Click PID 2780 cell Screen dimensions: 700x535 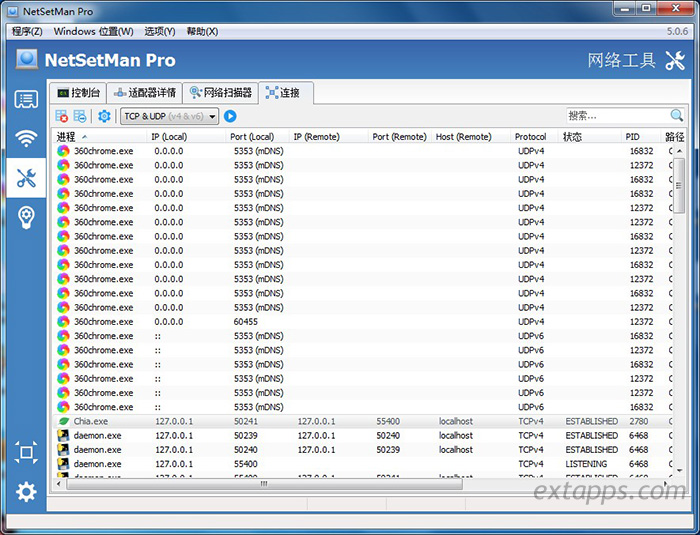638,421
